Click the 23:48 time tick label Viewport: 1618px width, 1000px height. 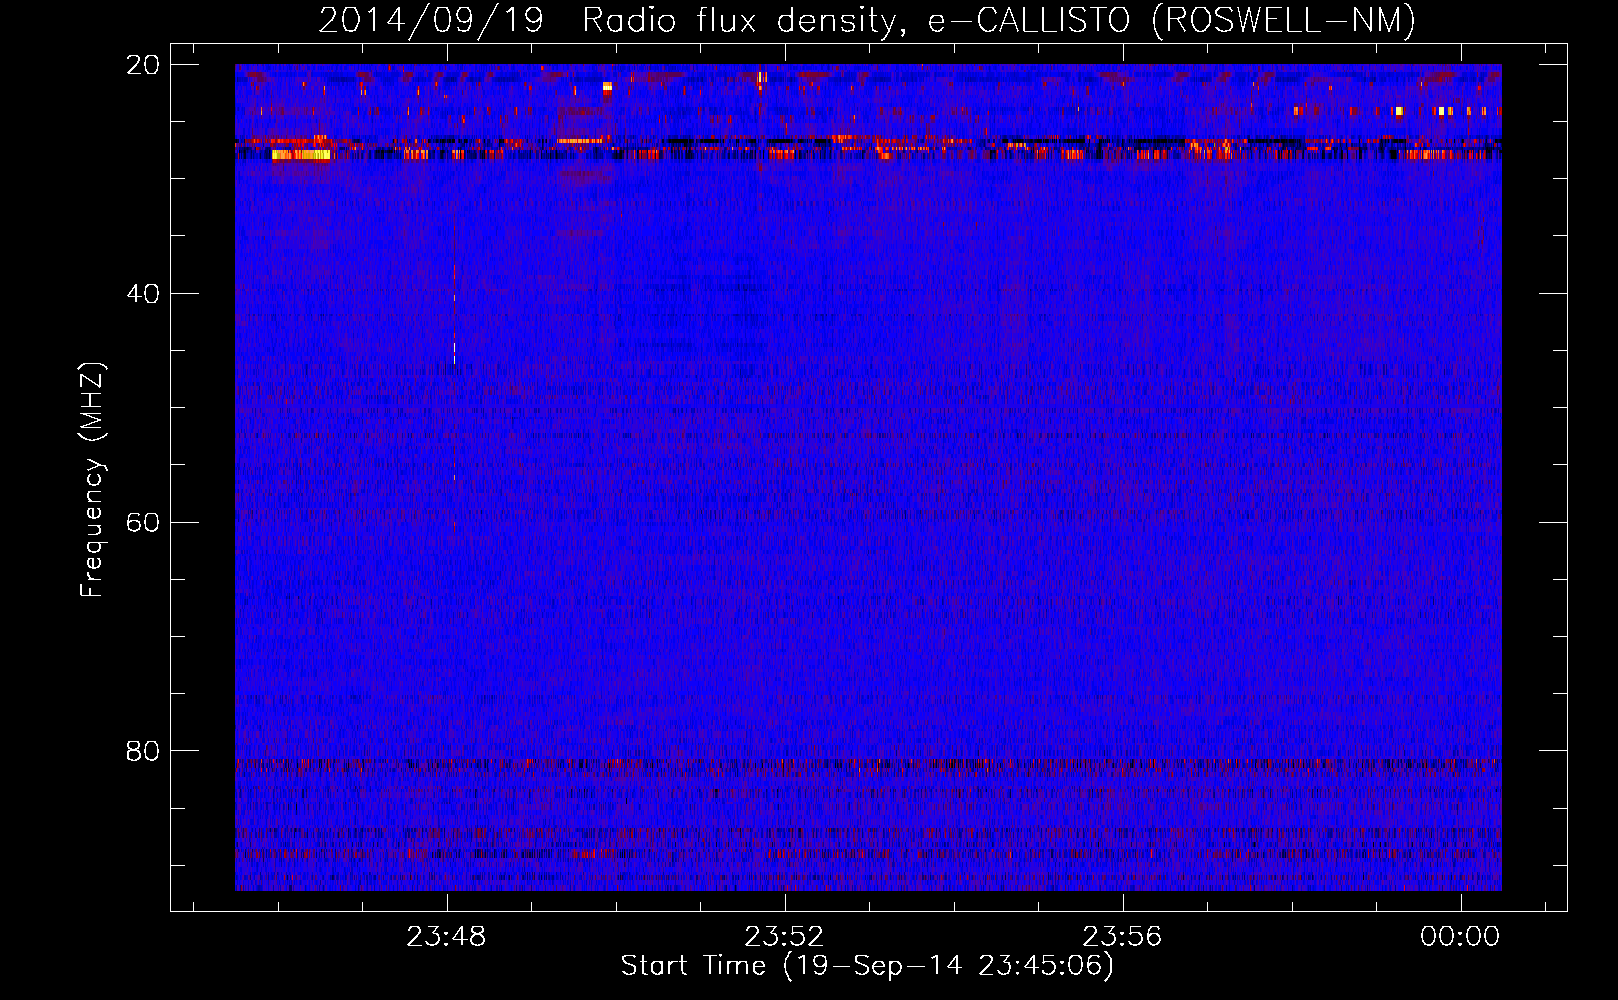[x=446, y=936]
